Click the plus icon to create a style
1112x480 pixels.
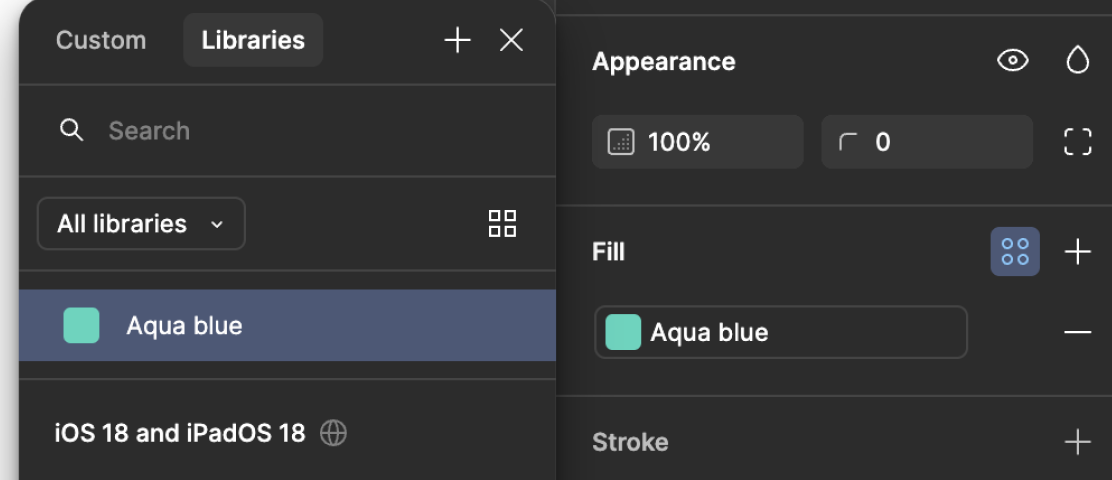[x=457, y=40]
